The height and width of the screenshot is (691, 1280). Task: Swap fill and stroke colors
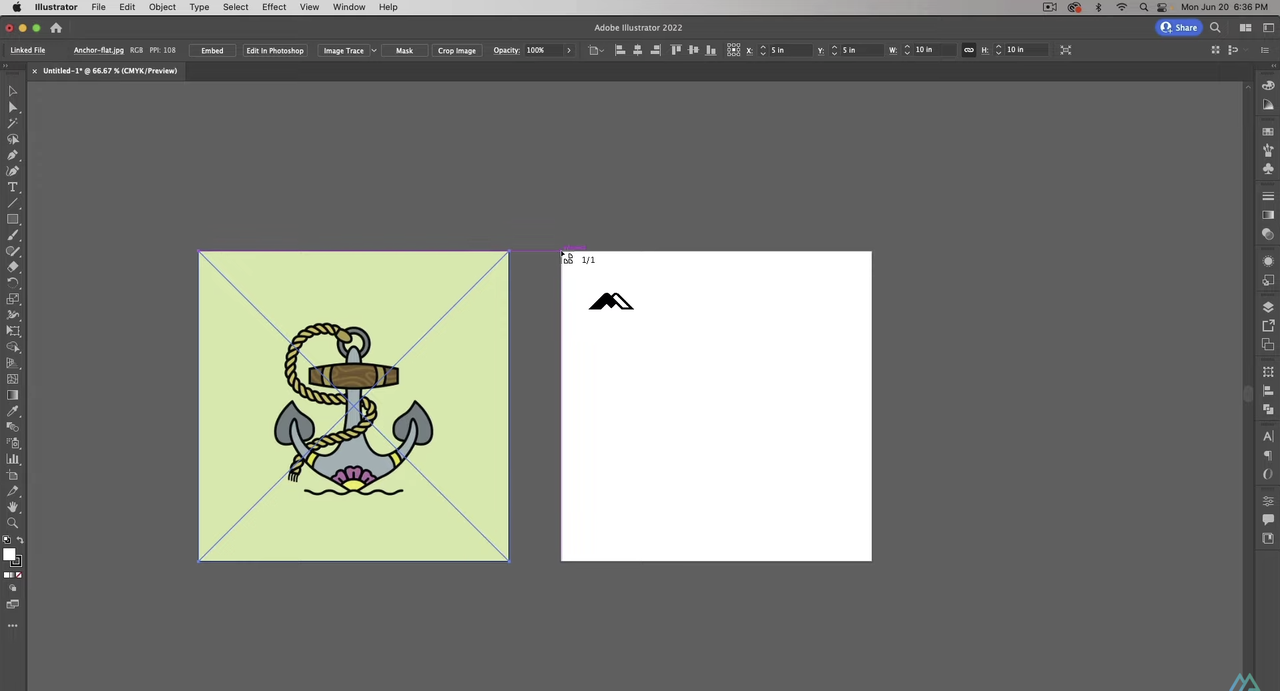coord(20,541)
